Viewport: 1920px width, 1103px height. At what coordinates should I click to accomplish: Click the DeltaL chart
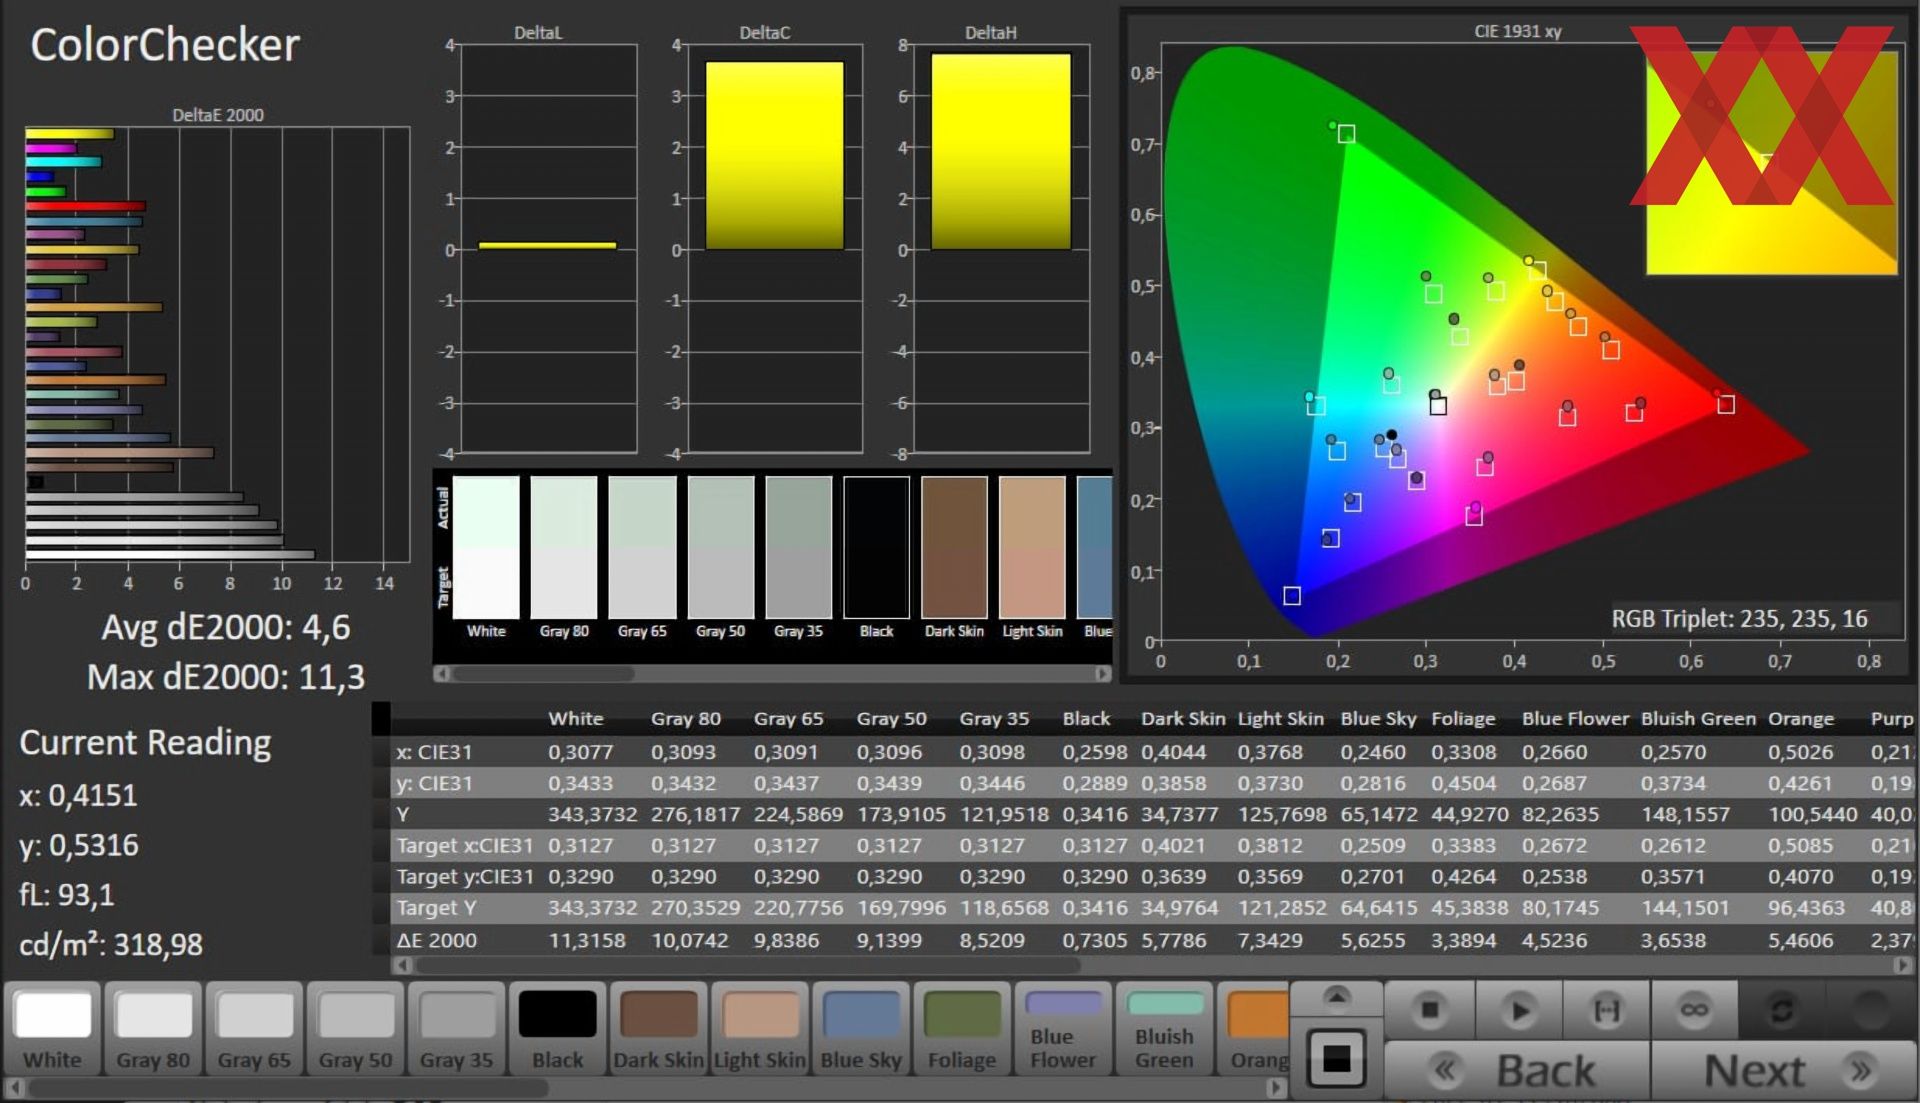(x=547, y=248)
